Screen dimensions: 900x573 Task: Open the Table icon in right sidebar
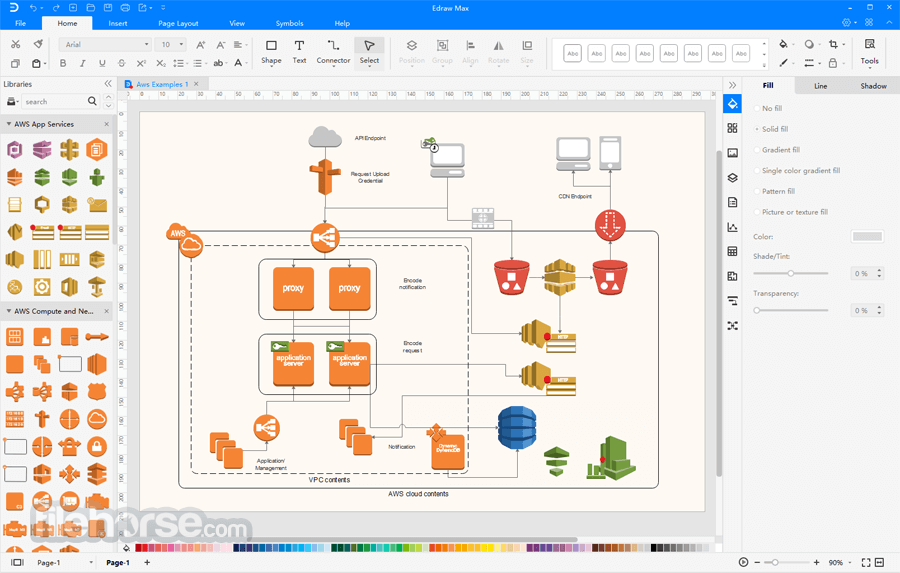732,251
